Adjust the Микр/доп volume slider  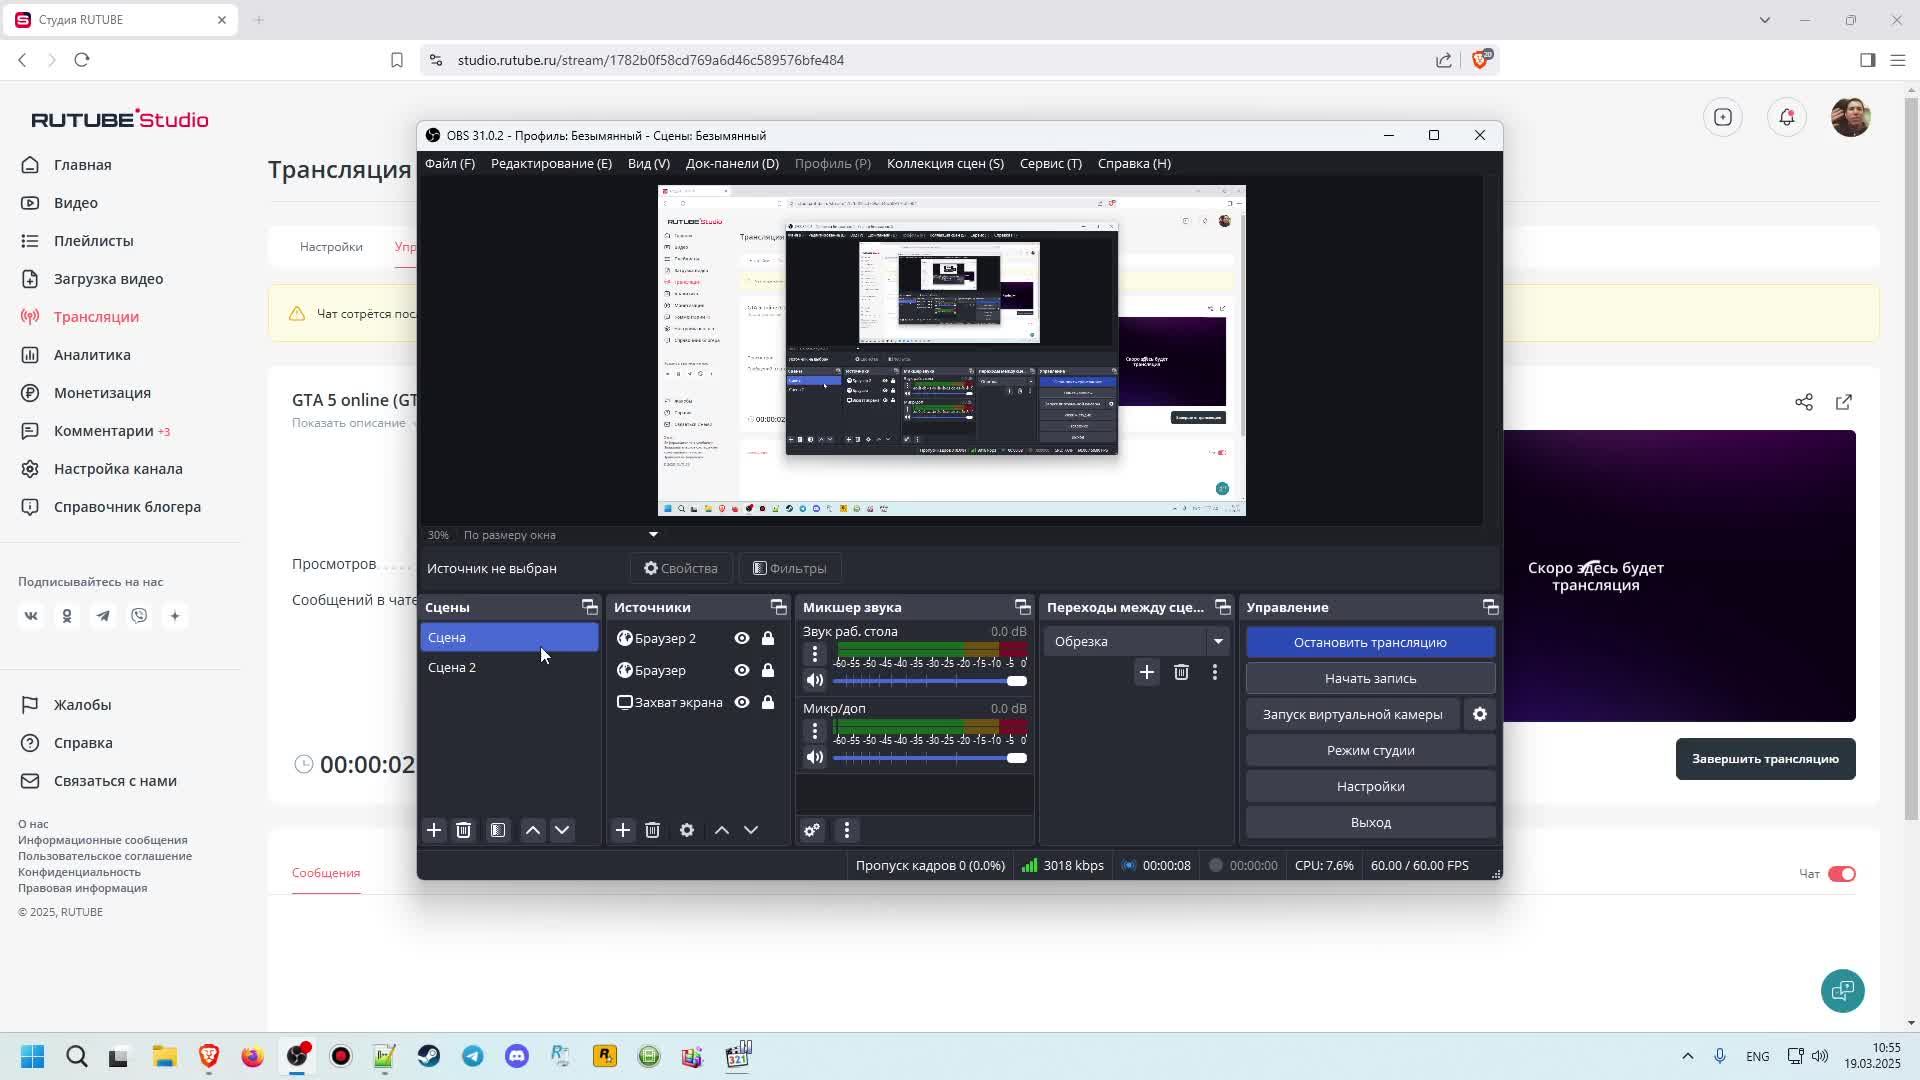click(x=1016, y=758)
